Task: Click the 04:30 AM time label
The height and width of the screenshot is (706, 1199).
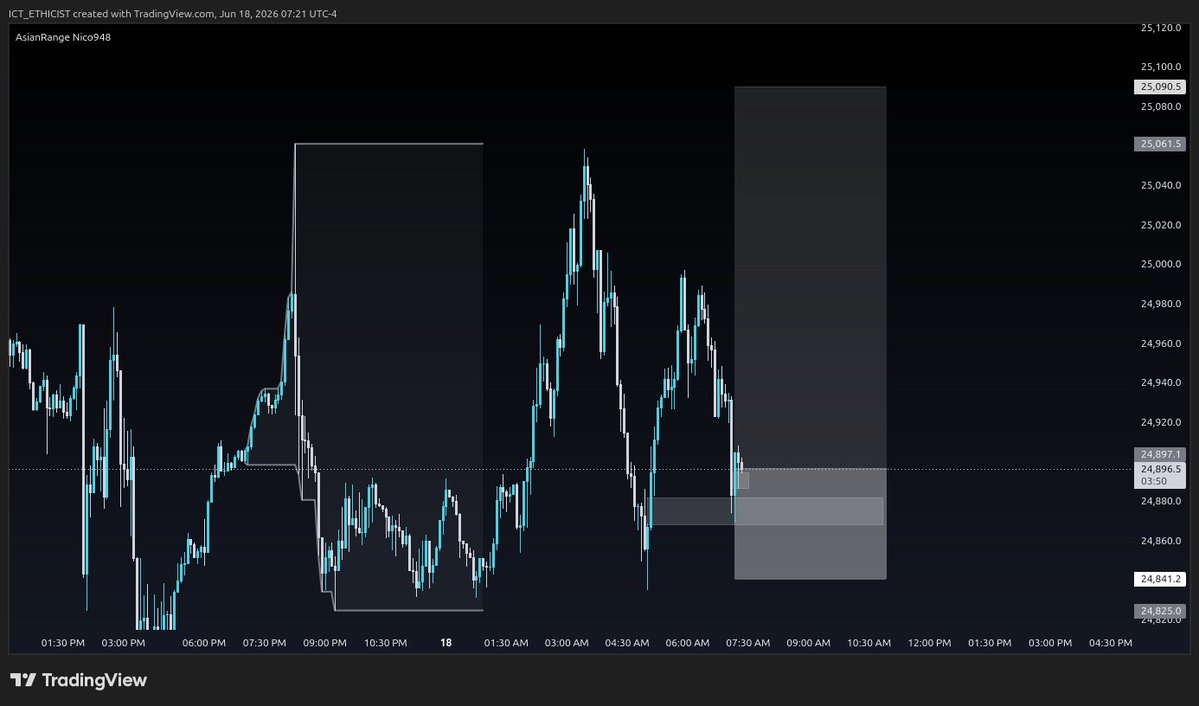Action: coord(627,643)
